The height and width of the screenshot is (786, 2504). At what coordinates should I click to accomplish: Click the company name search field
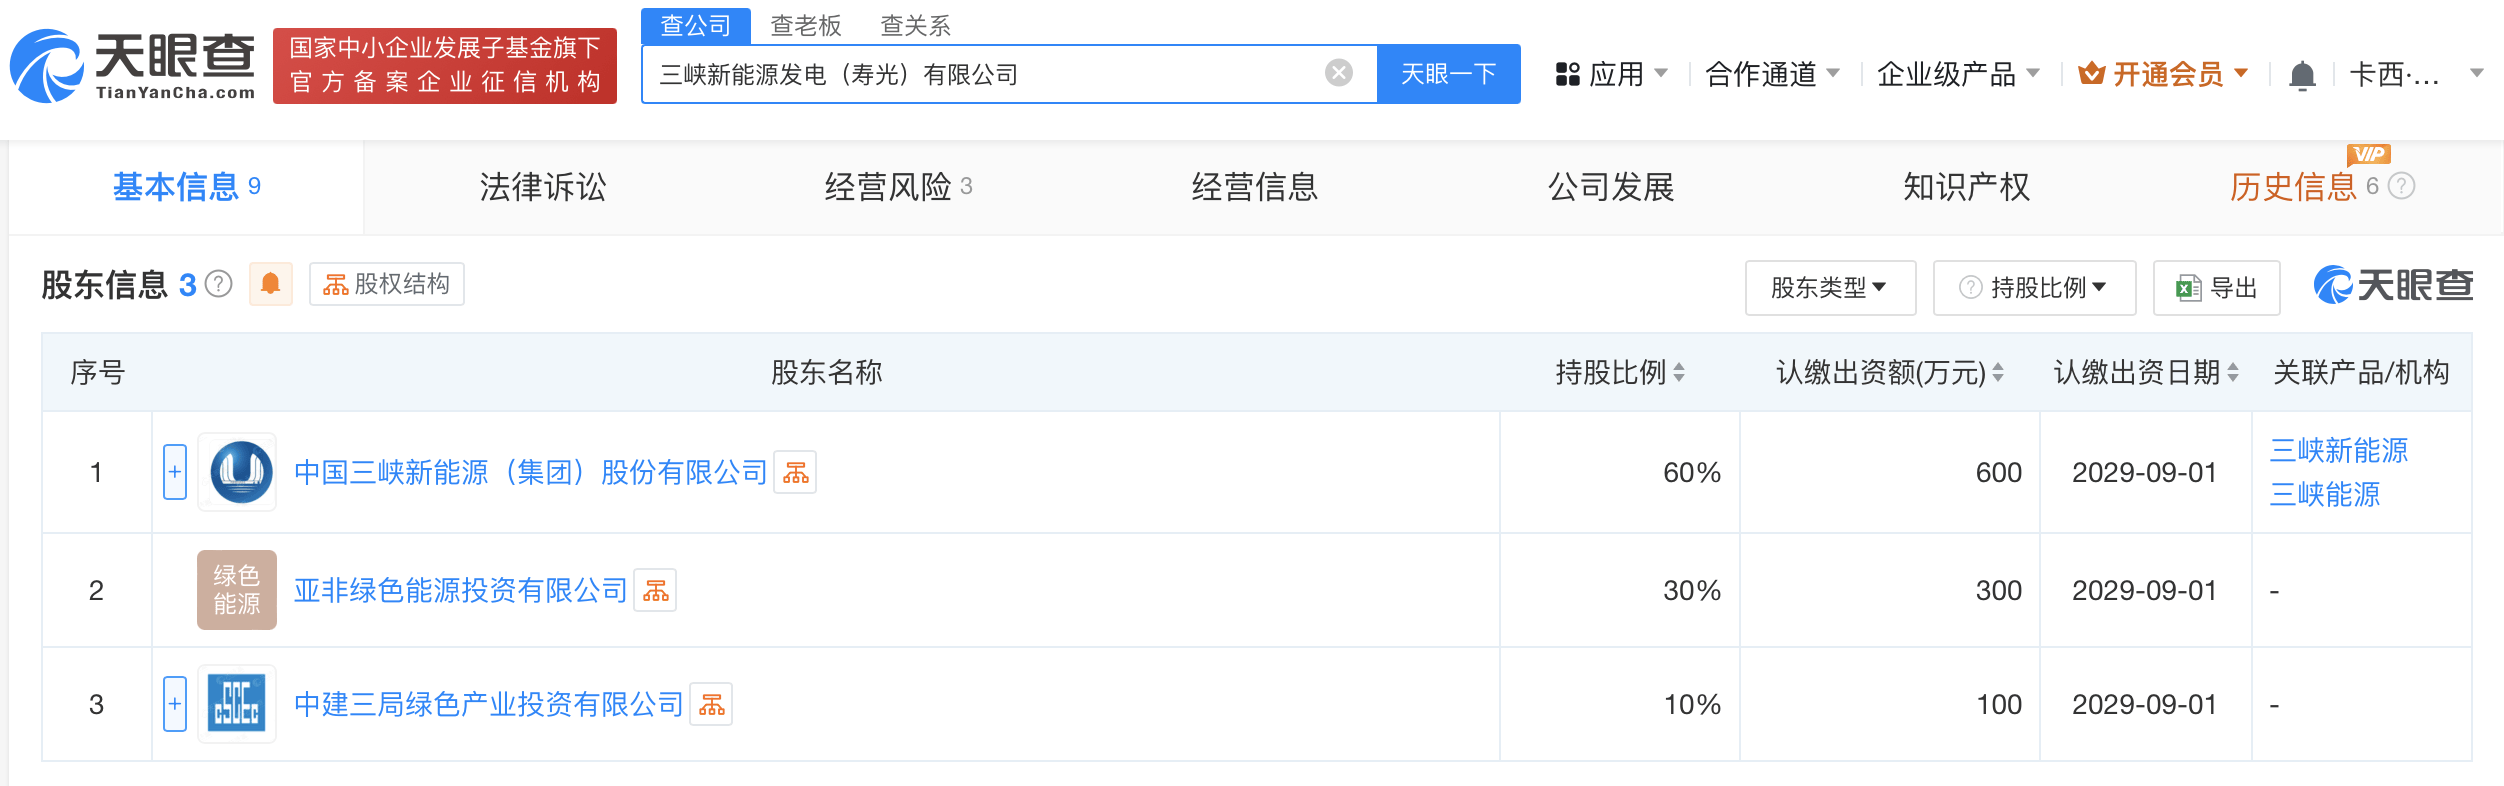pos(985,74)
